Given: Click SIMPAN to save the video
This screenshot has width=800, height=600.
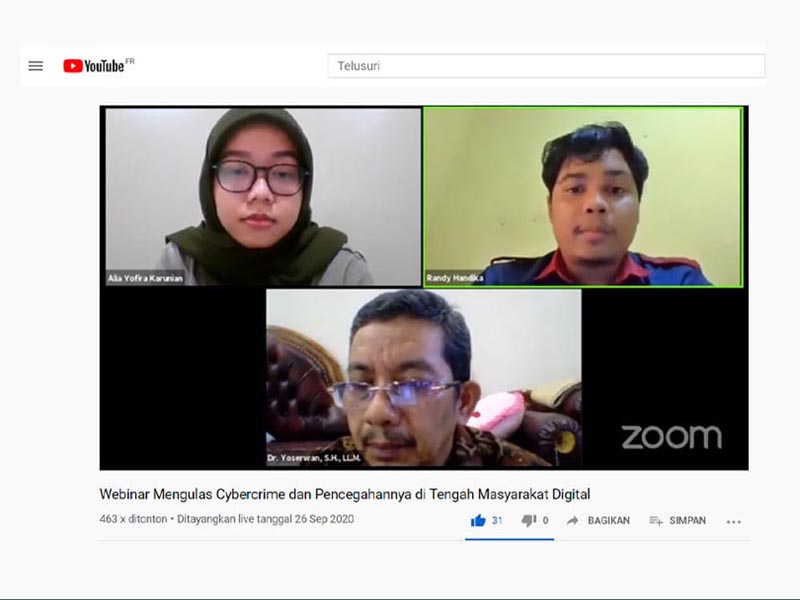Looking at the screenshot, I should click(687, 520).
